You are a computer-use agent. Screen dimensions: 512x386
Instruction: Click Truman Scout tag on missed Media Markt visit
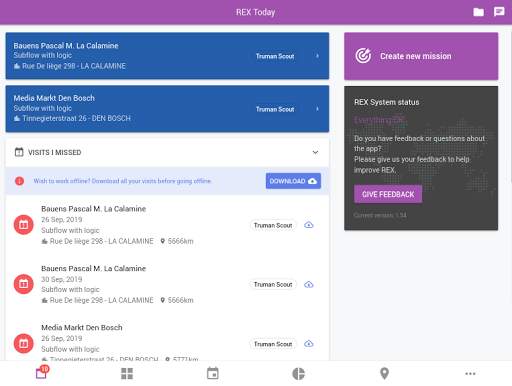[273, 344]
